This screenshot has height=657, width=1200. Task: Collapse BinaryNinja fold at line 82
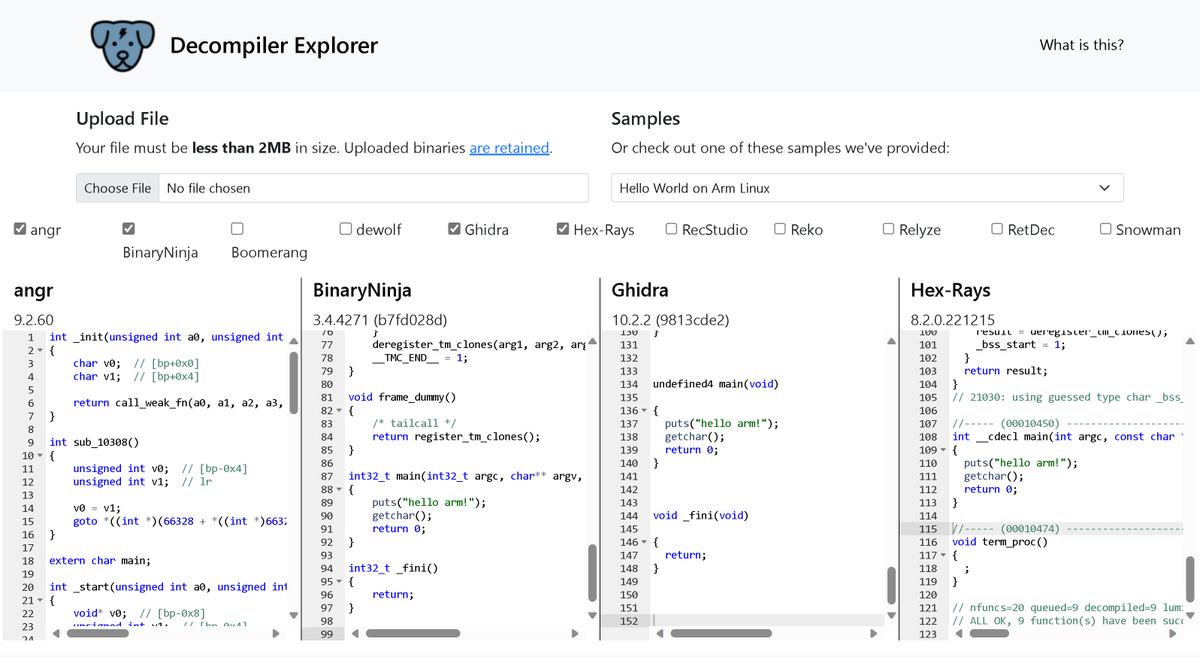tap(337, 411)
